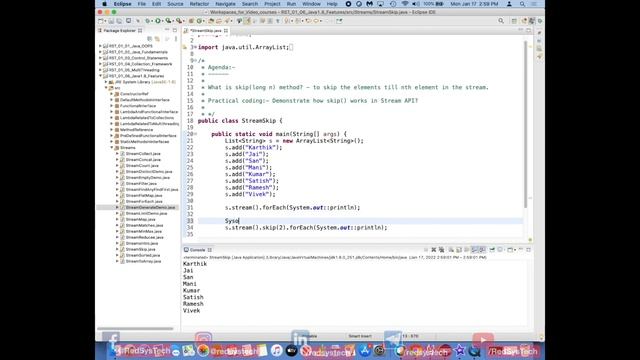Toggle Show Console on standard out change
Screen dimensions: 640x360
pos(474,249)
